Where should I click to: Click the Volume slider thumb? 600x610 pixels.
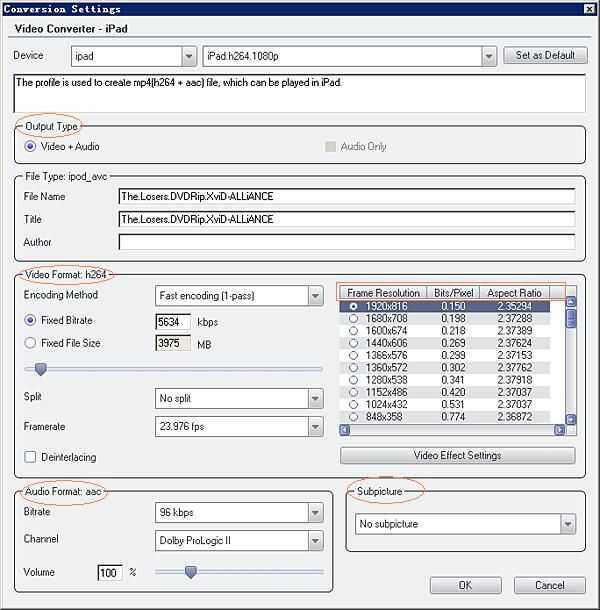pos(191,572)
